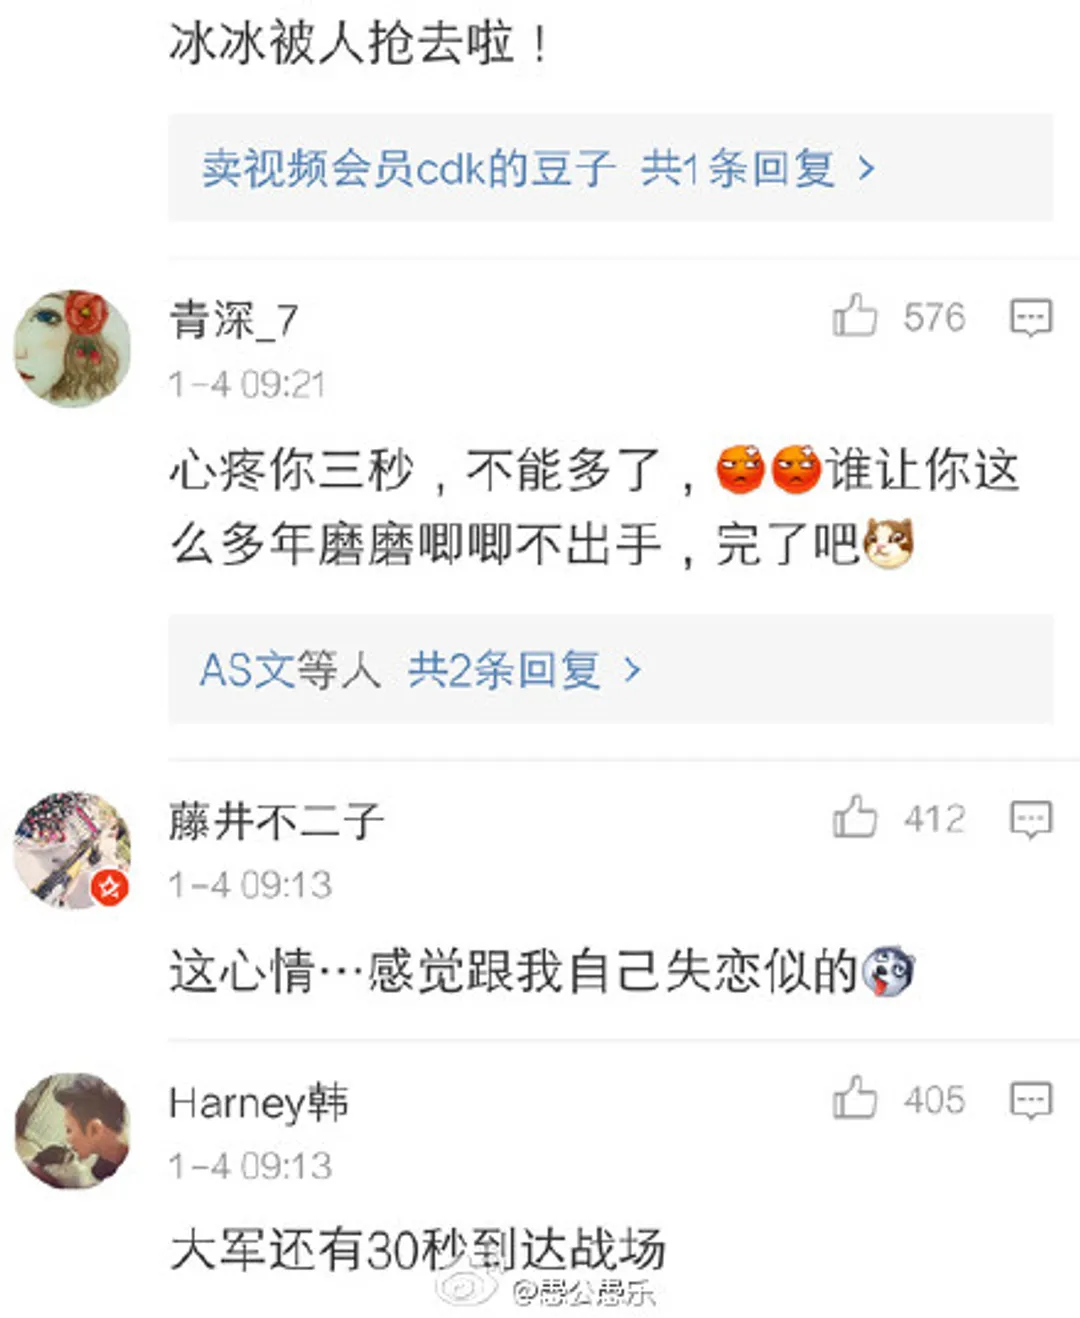1080x1318 pixels.
Task: Open reply box for 藤井不二子 comment
Action: pos(1030,819)
